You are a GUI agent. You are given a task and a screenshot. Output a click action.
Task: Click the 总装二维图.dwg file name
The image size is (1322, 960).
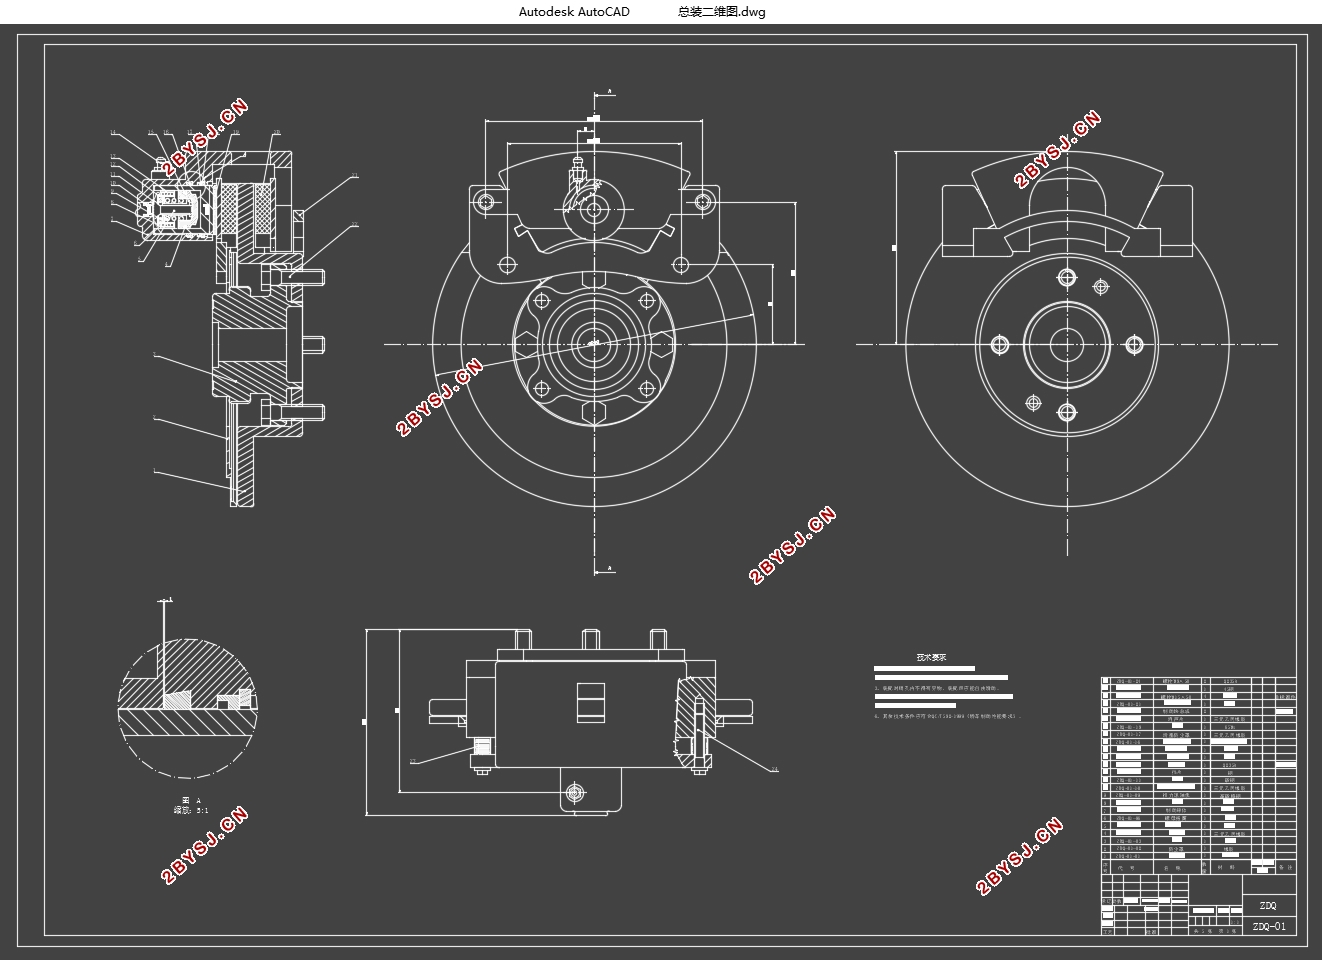click(722, 12)
